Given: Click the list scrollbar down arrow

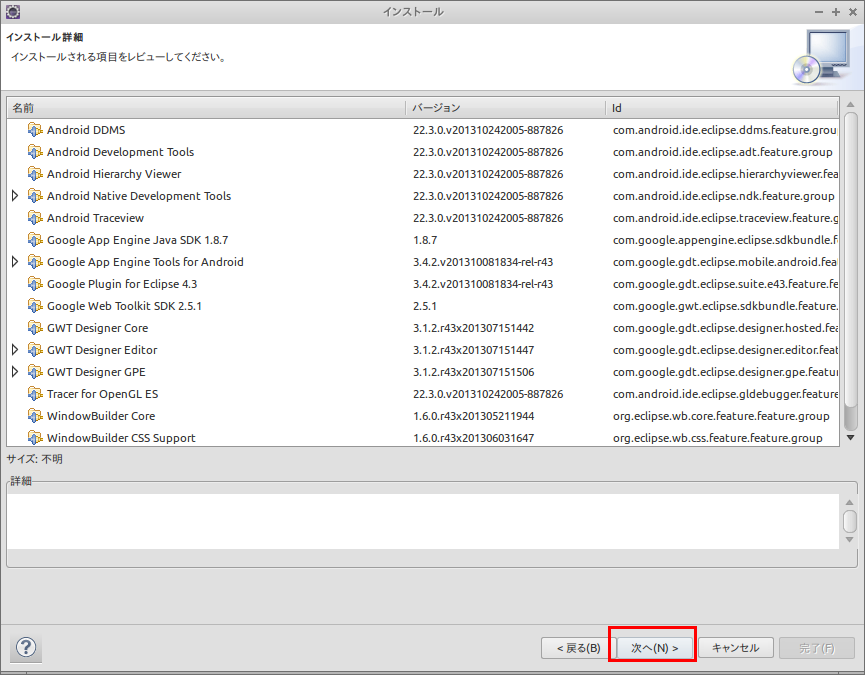Looking at the screenshot, I should [851, 438].
